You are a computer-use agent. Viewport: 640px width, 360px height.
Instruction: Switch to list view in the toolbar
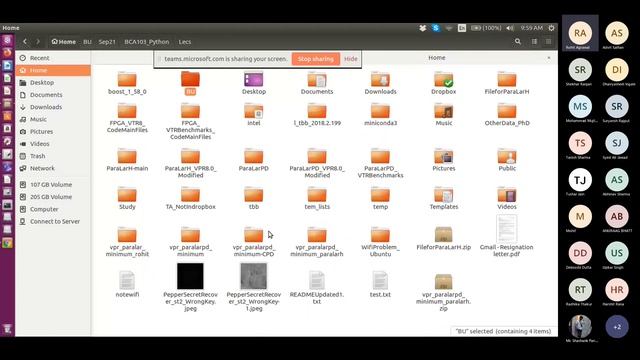(534, 41)
